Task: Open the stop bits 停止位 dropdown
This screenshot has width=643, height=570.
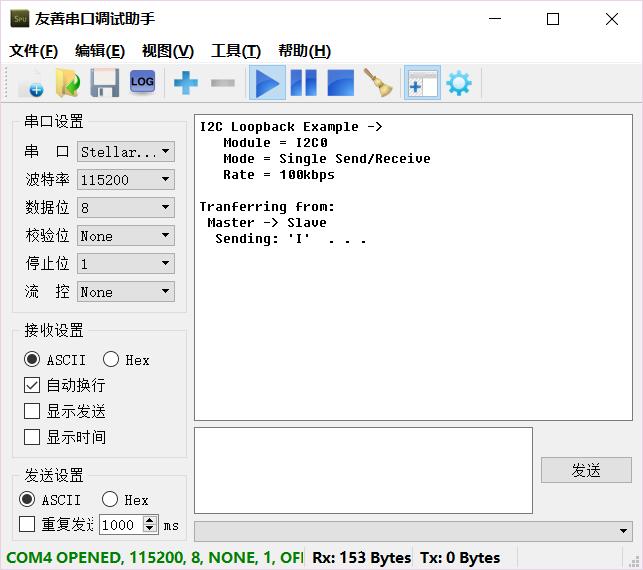Action: pos(126,264)
